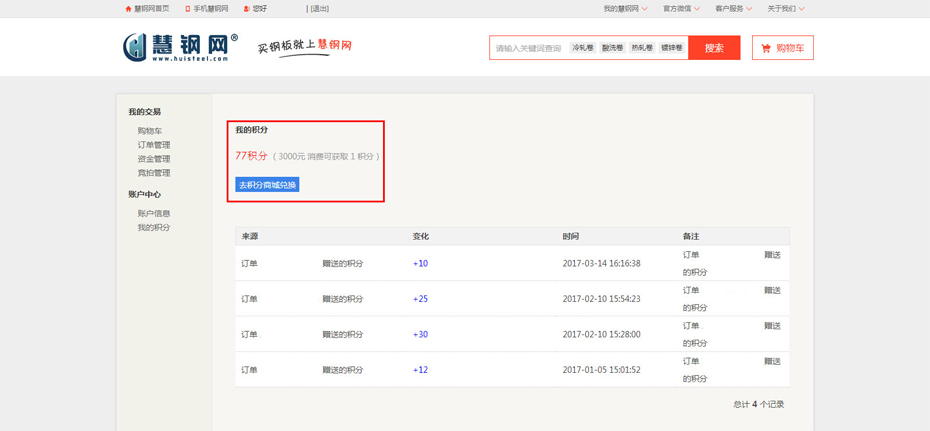Image resolution: width=930 pixels, height=431 pixels.
Task: Click the 退出 logout link
Action: pyautogui.click(x=319, y=8)
